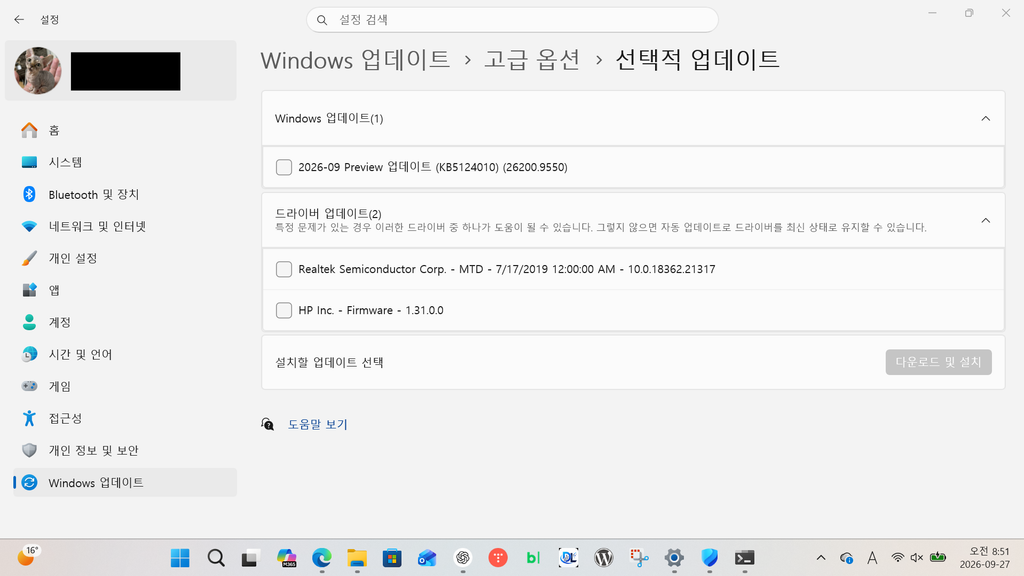The image size is (1024, 576).
Task: Click the user profile picture
Action: coord(38,71)
